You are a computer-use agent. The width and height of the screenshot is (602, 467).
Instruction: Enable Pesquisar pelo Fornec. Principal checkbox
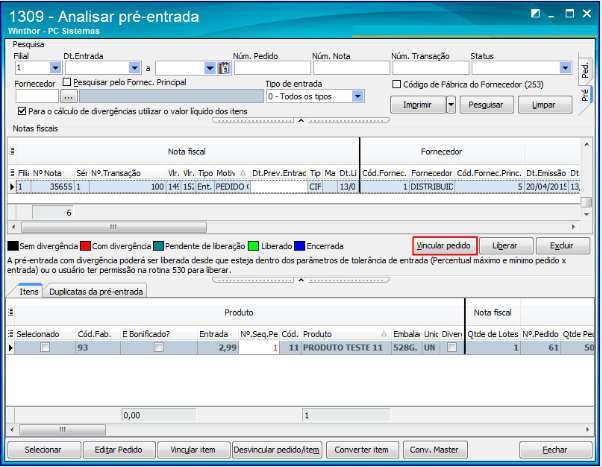pyautogui.click(x=67, y=82)
